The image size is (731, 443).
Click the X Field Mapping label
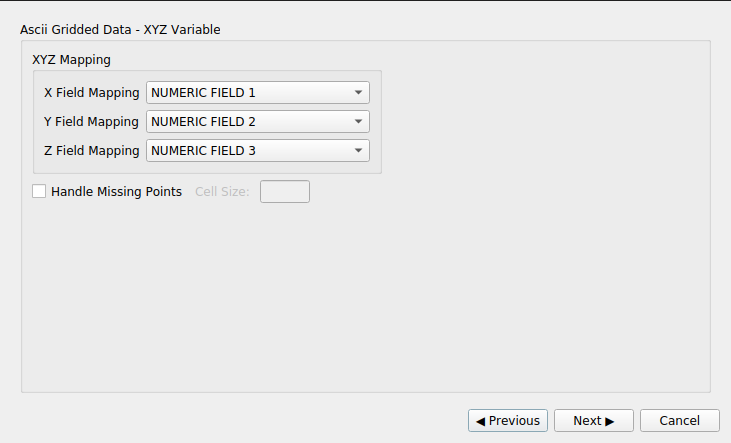92,93
